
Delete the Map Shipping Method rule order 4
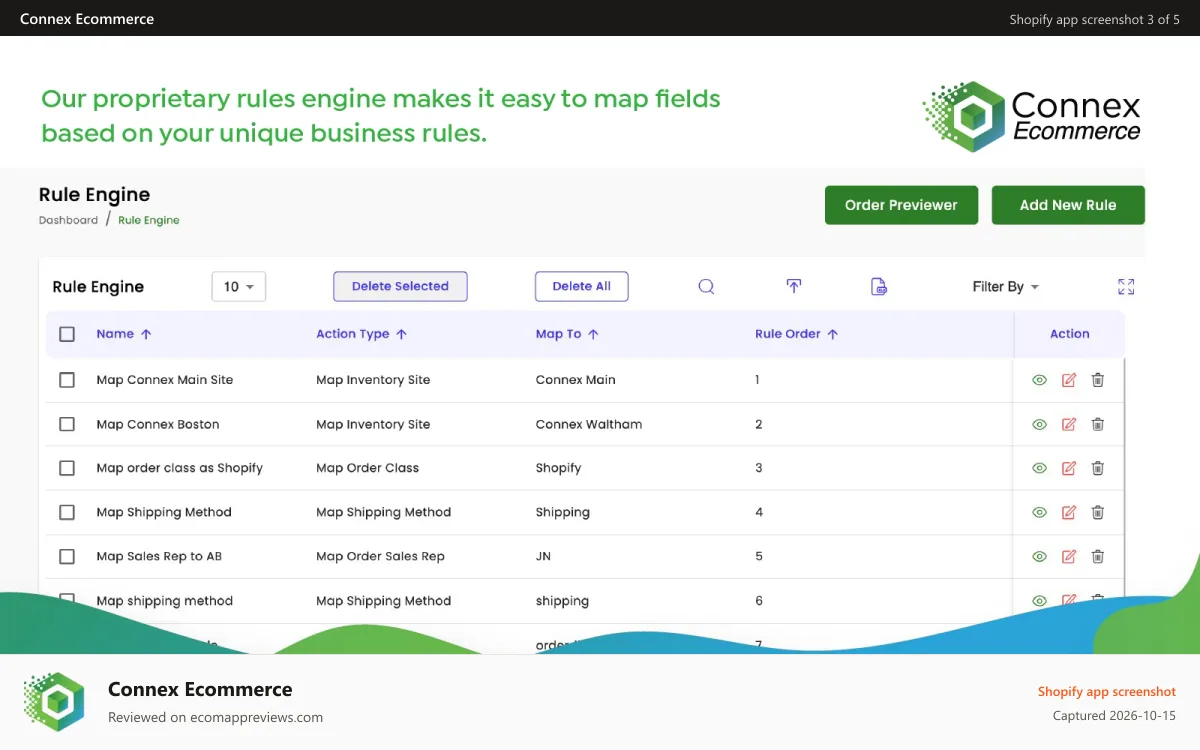pyautogui.click(x=1097, y=512)
